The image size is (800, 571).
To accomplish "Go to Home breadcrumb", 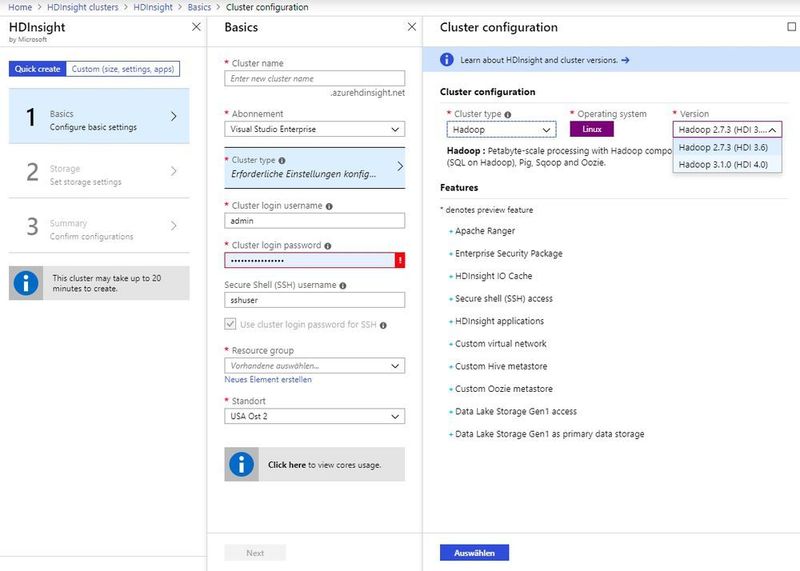I will (x=20, y=7).
